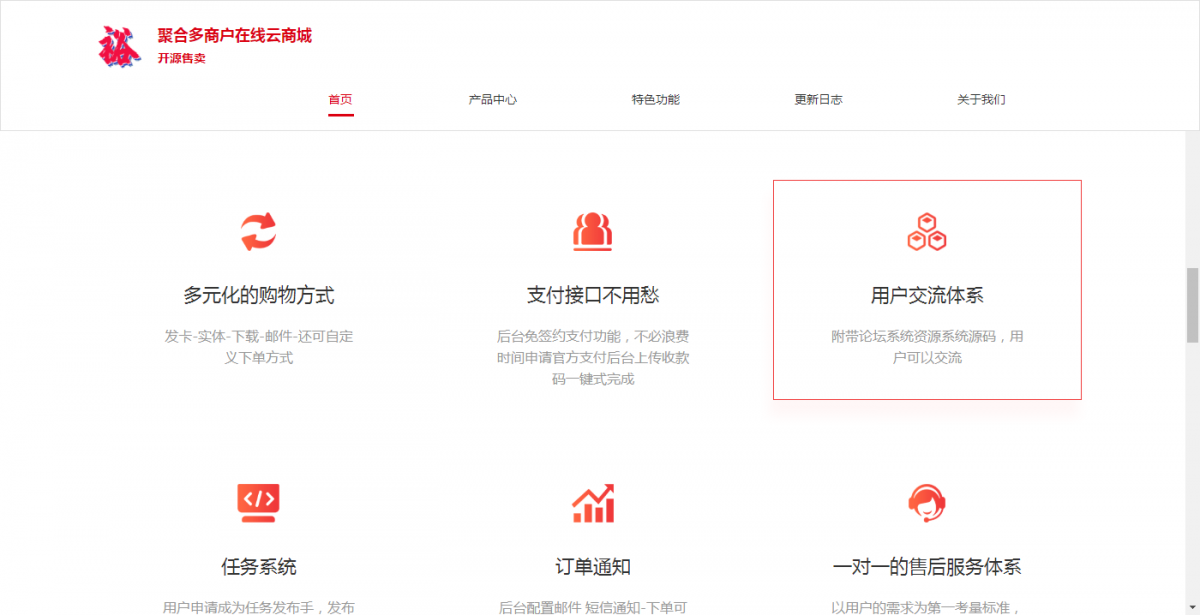Screen dimensions: 1200x615
Task: Click the underlined 首页 link
Action: [x=341, y=99]
